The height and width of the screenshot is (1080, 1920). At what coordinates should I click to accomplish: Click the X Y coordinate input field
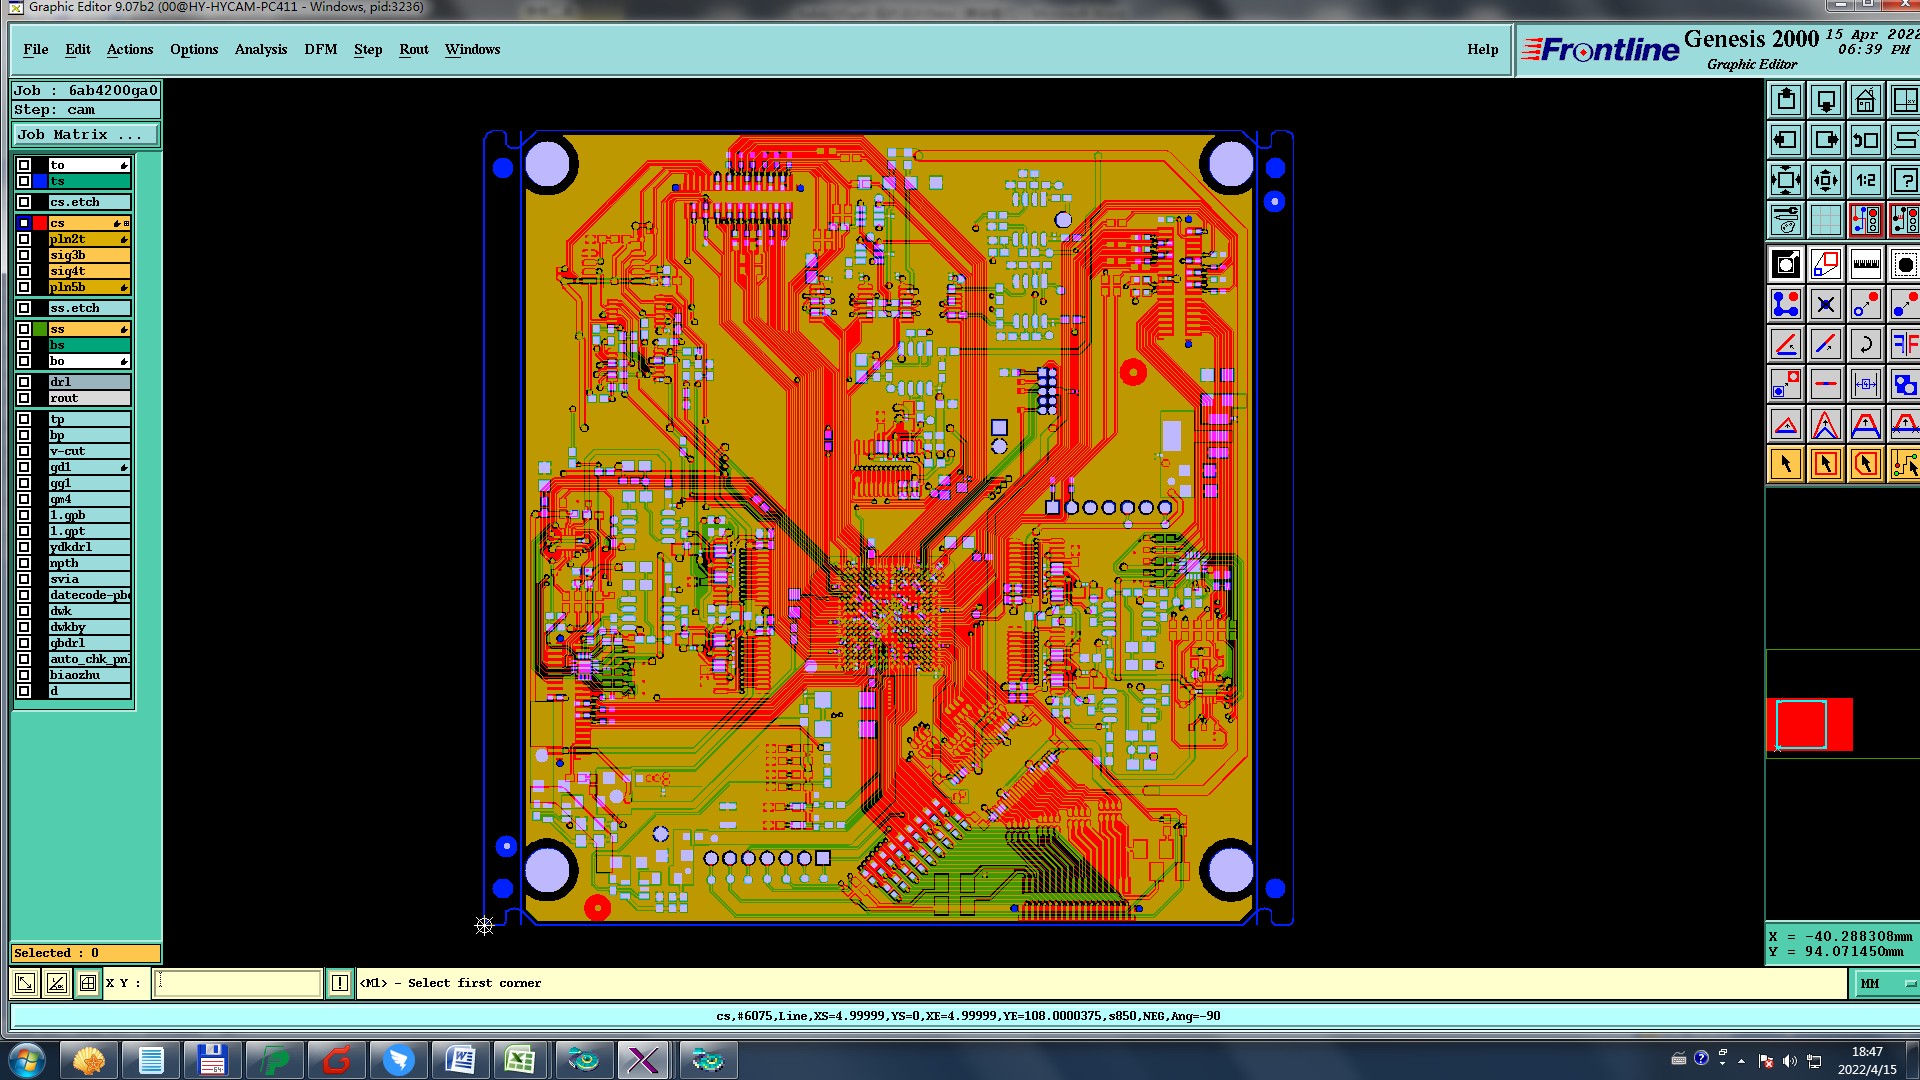[x=238, y=983]
